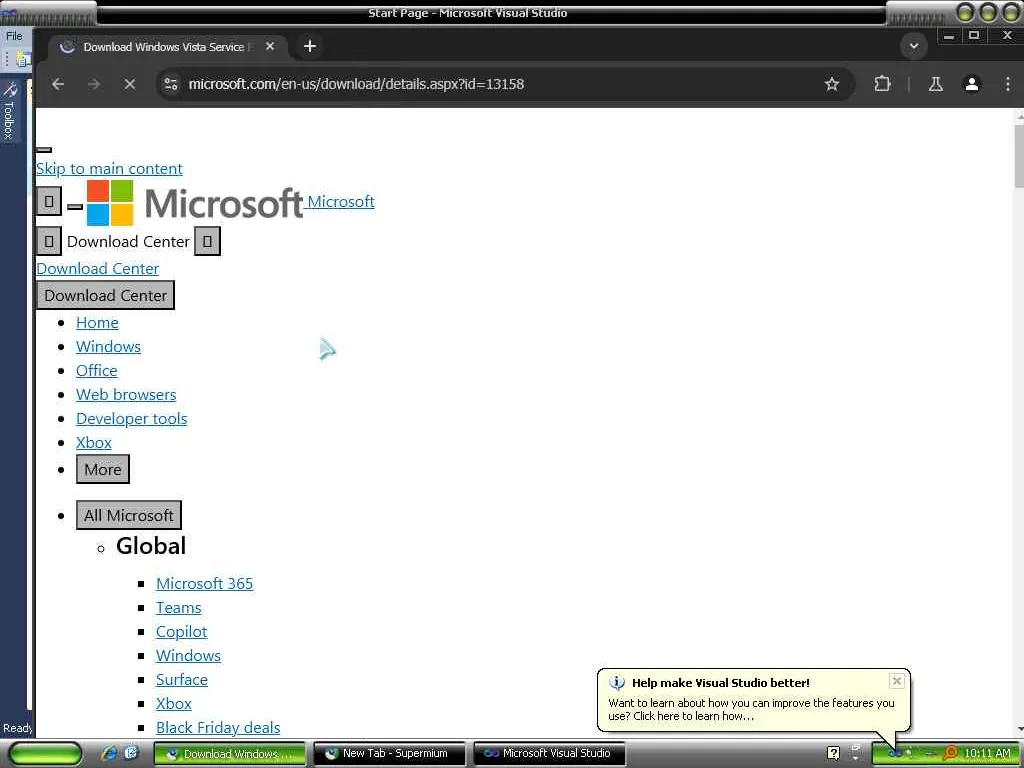Click the 10:11 AM system clock
This screenshot has height=768, width=1024.
pos(987,754)
